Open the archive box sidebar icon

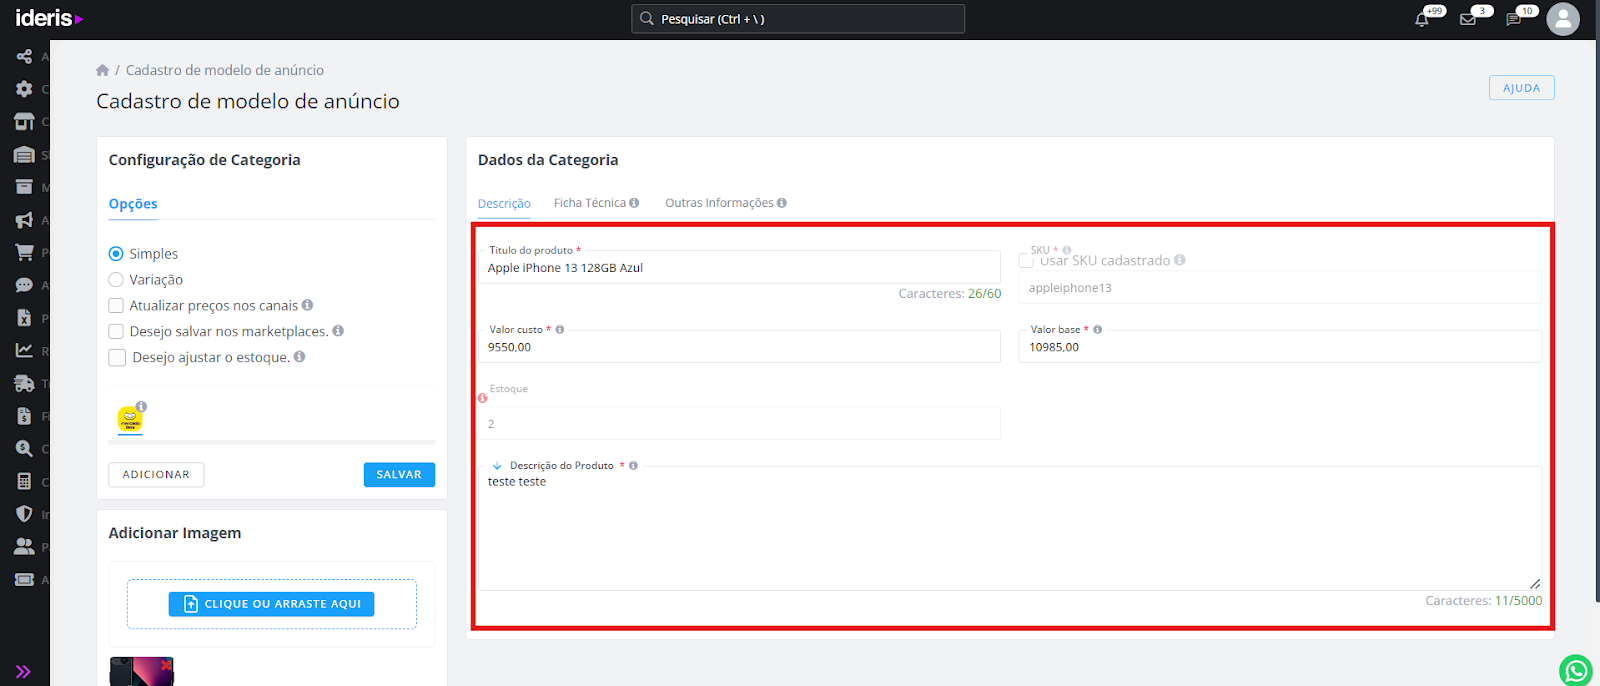pos(24,187)
